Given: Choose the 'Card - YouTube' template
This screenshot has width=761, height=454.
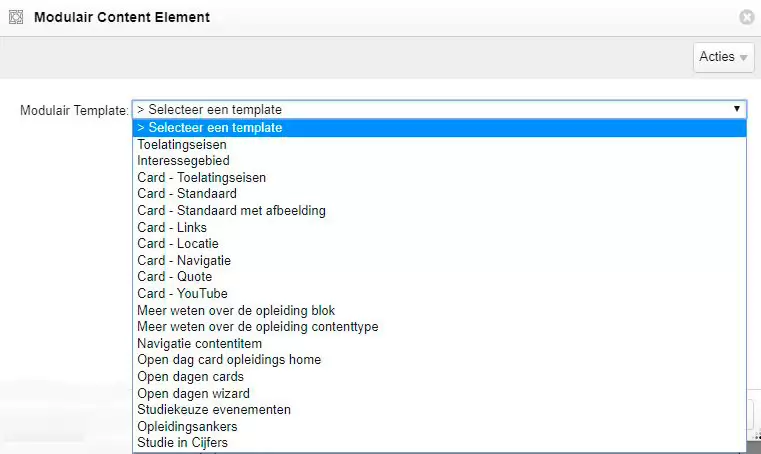Looking at the screenshot, I should point(182,293).
